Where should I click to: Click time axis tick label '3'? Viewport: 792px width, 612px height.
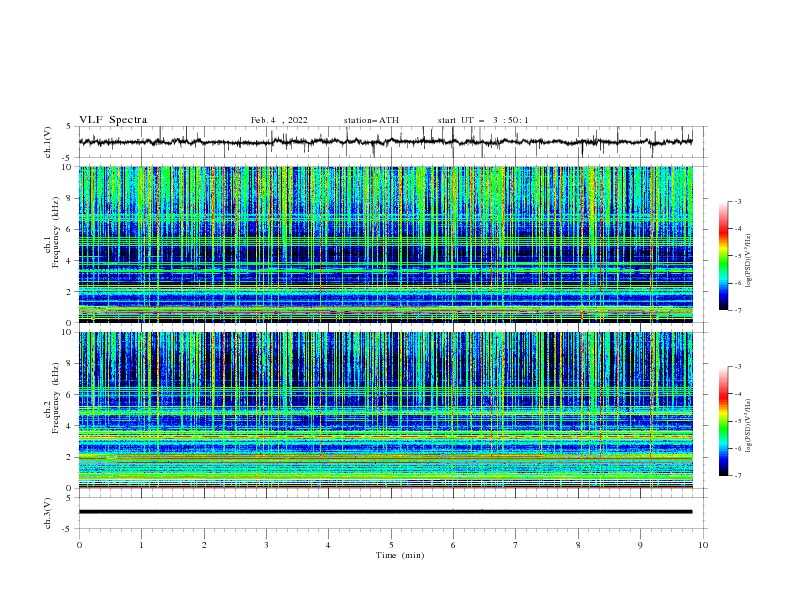click(266, 545)
